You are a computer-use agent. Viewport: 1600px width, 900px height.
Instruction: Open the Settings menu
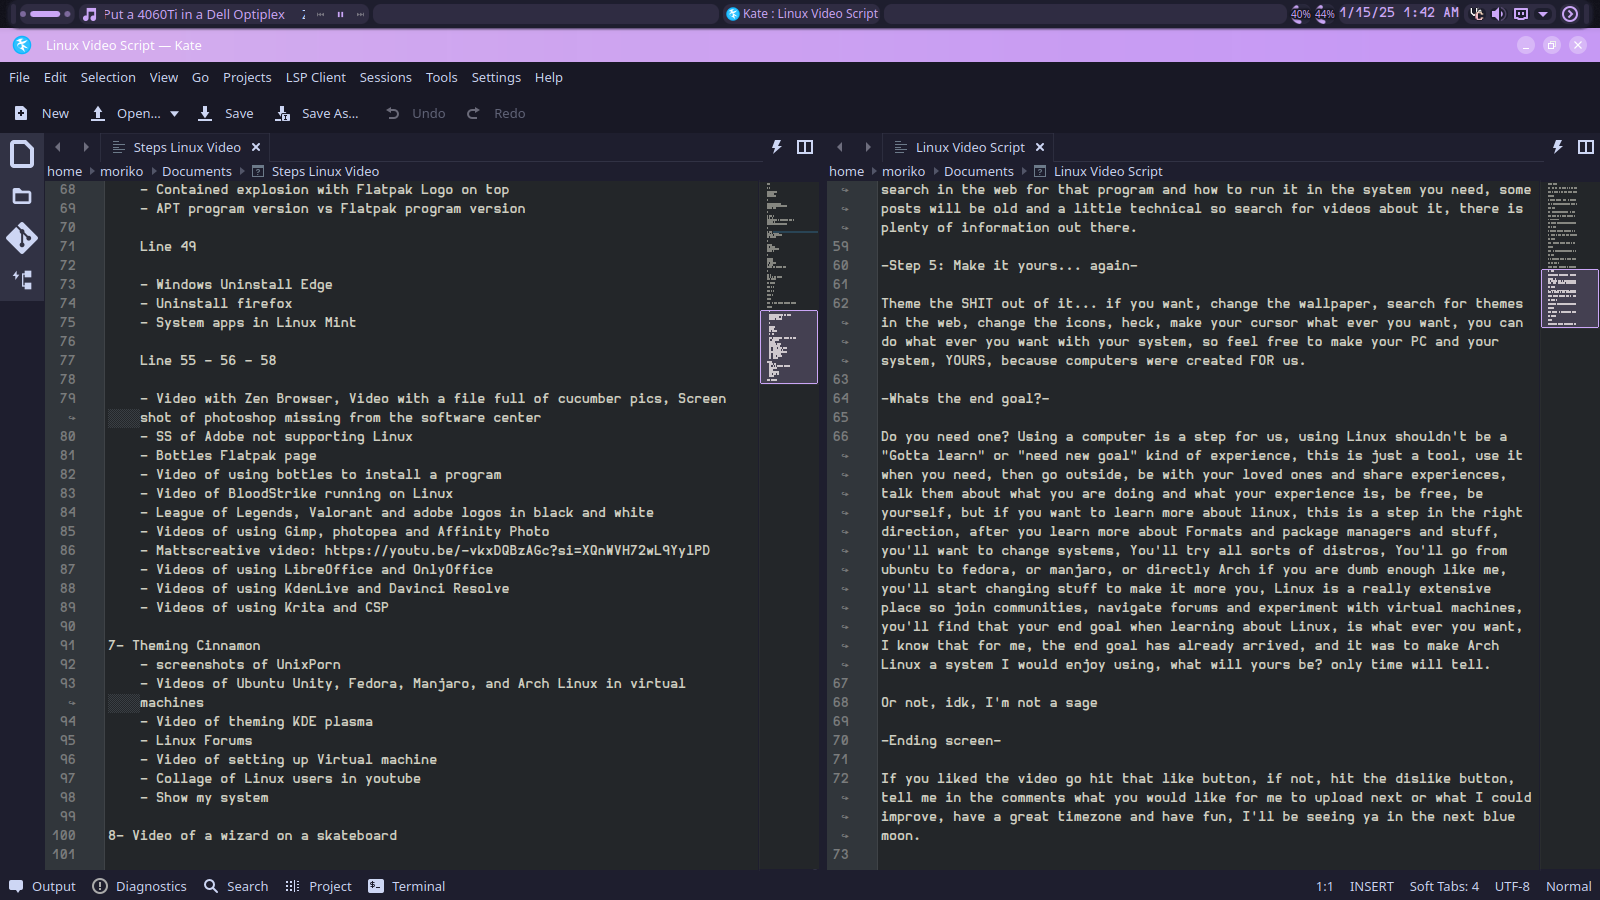tap(496, 77)
